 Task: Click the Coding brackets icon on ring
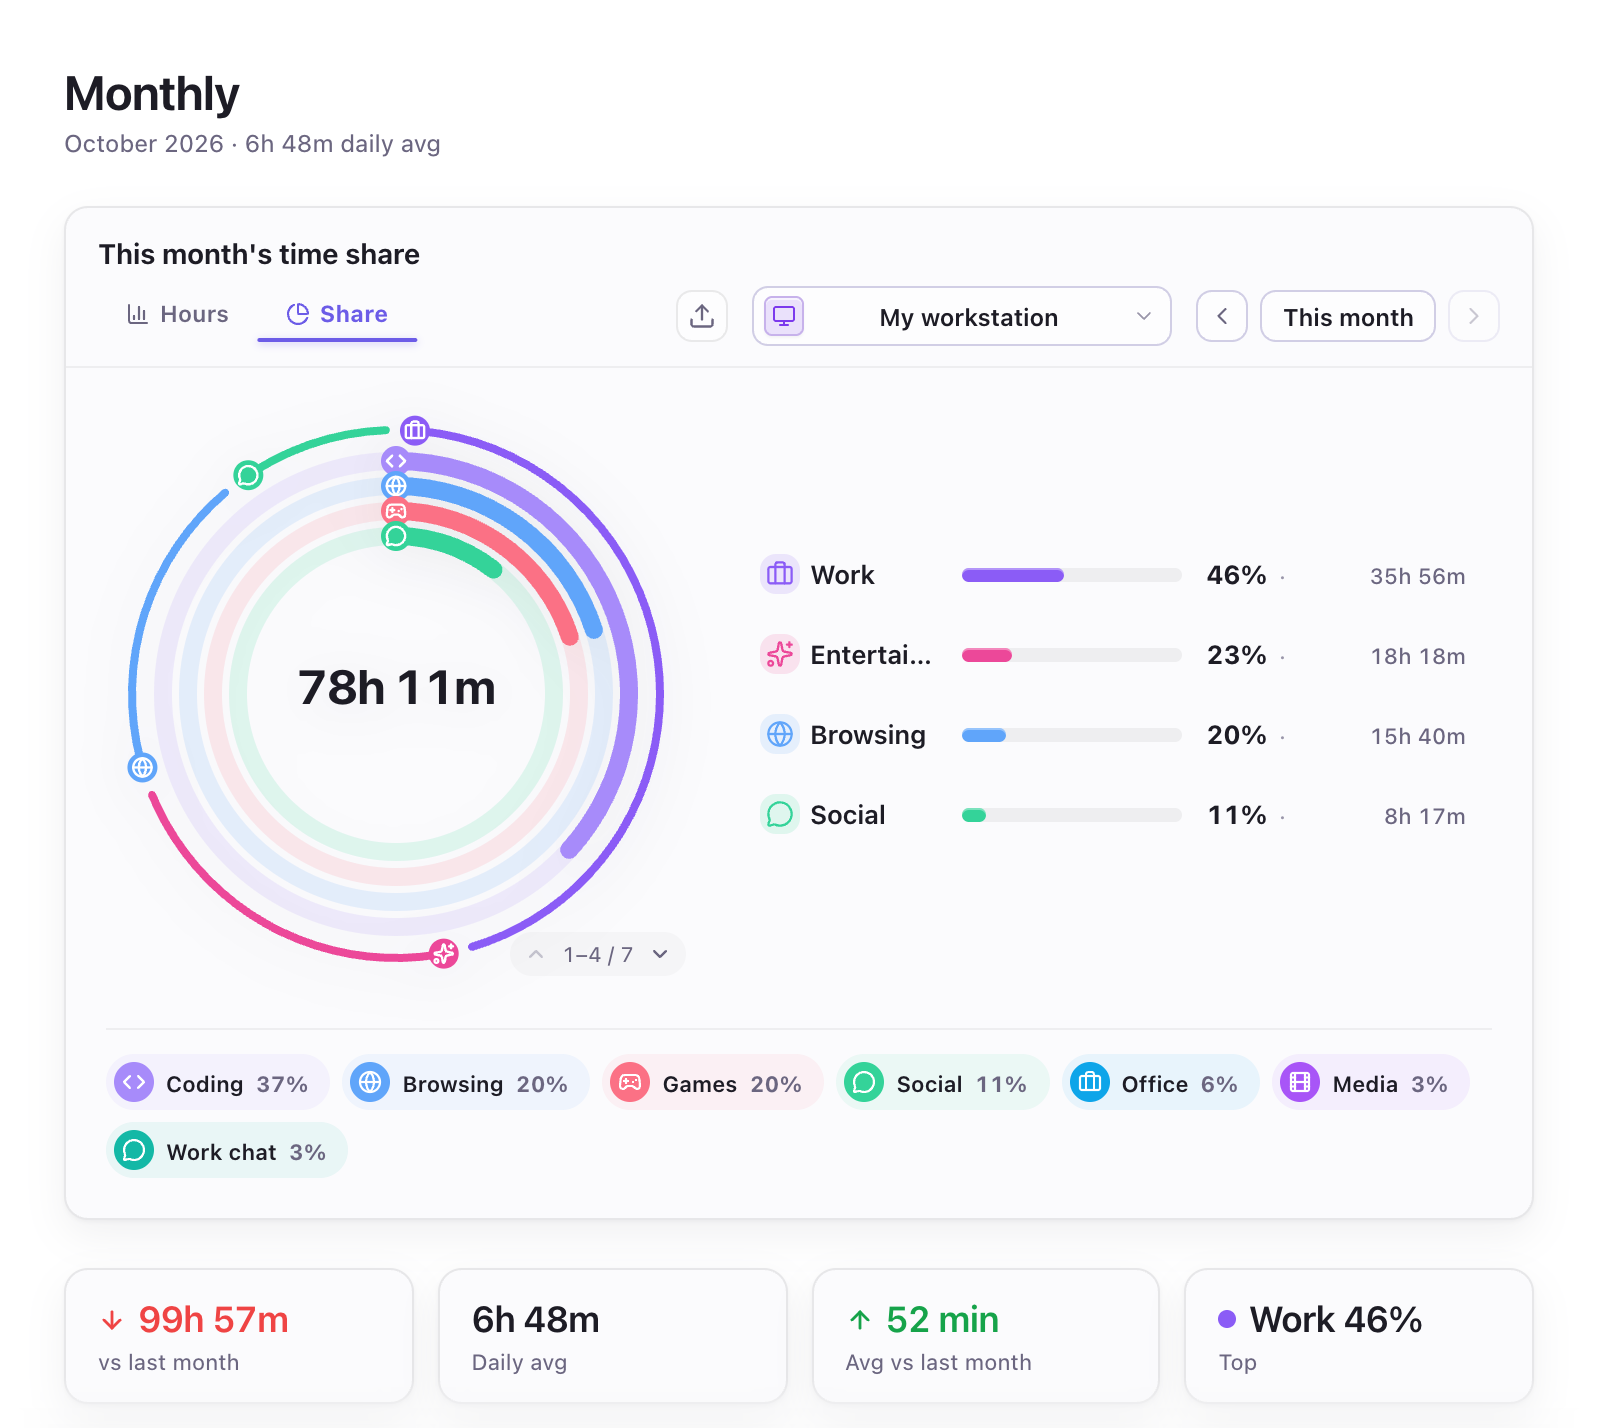396,461
